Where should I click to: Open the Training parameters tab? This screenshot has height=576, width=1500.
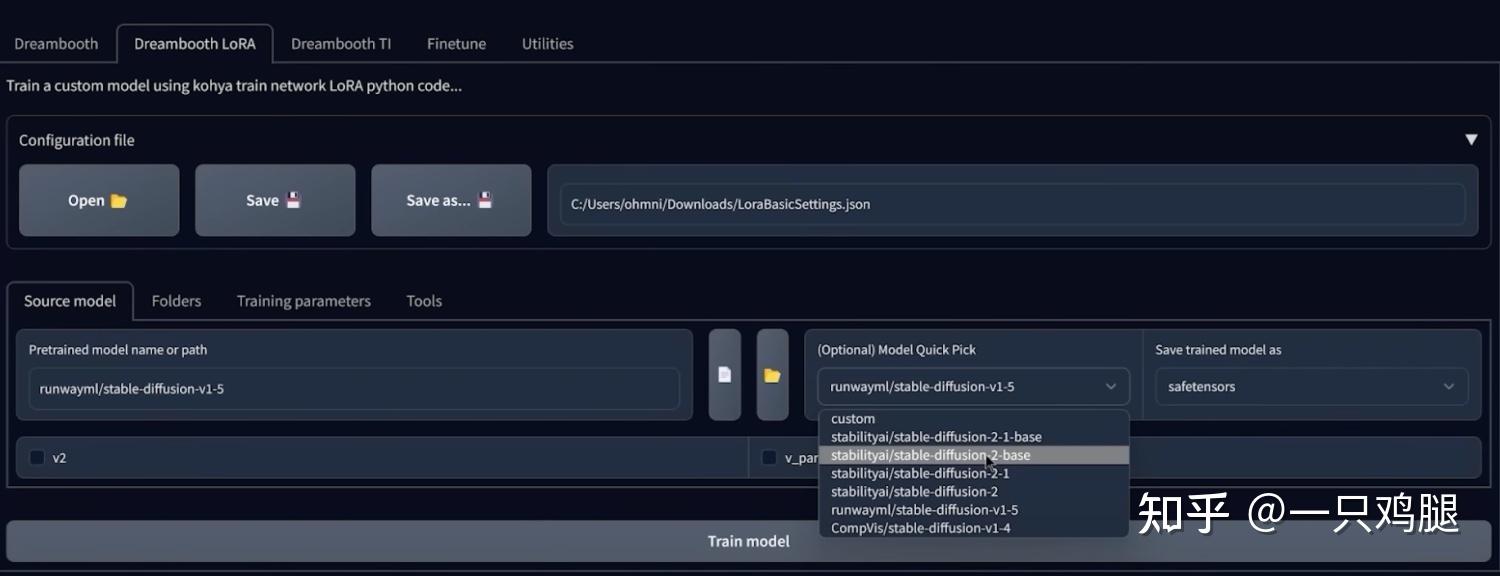[303, 300]
